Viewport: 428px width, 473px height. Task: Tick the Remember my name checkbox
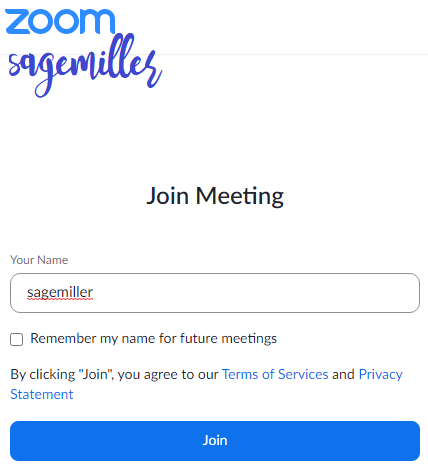click(x=16, y=339)
